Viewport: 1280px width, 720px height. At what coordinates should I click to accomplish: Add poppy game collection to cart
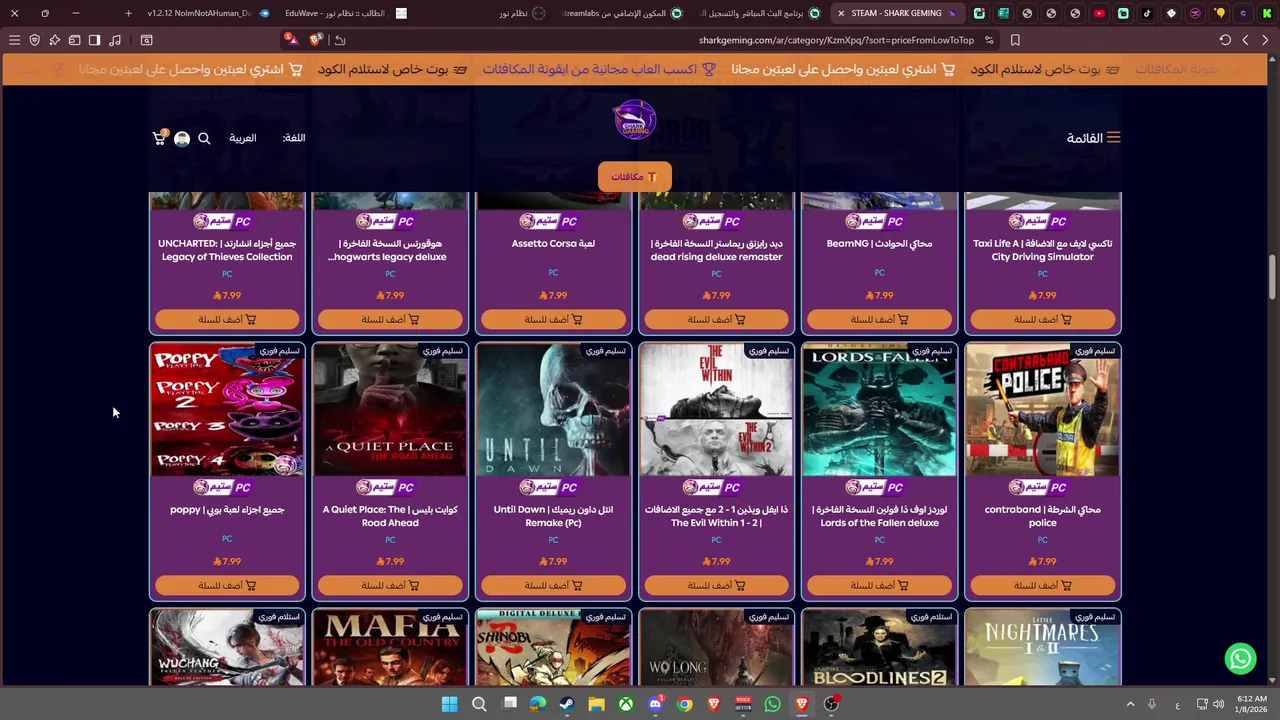click(227, 585)
